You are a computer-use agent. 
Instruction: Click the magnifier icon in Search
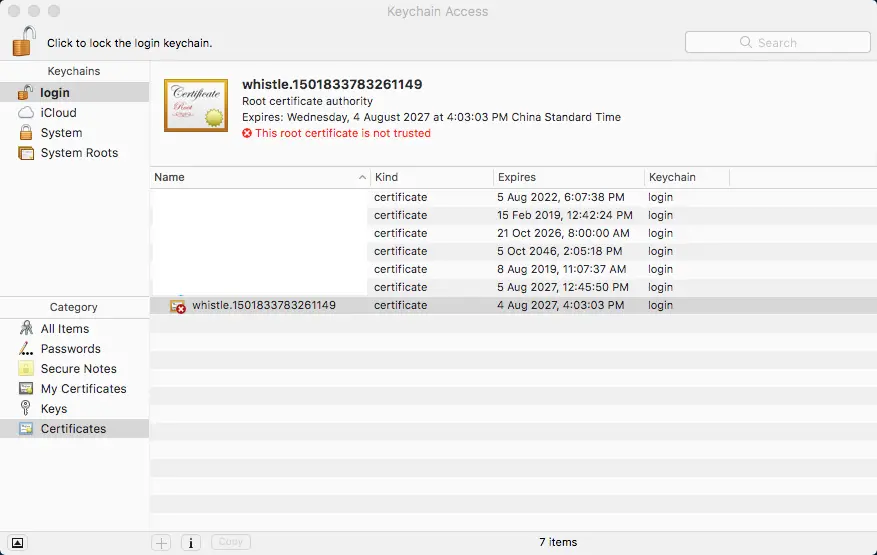coord(746,42)
